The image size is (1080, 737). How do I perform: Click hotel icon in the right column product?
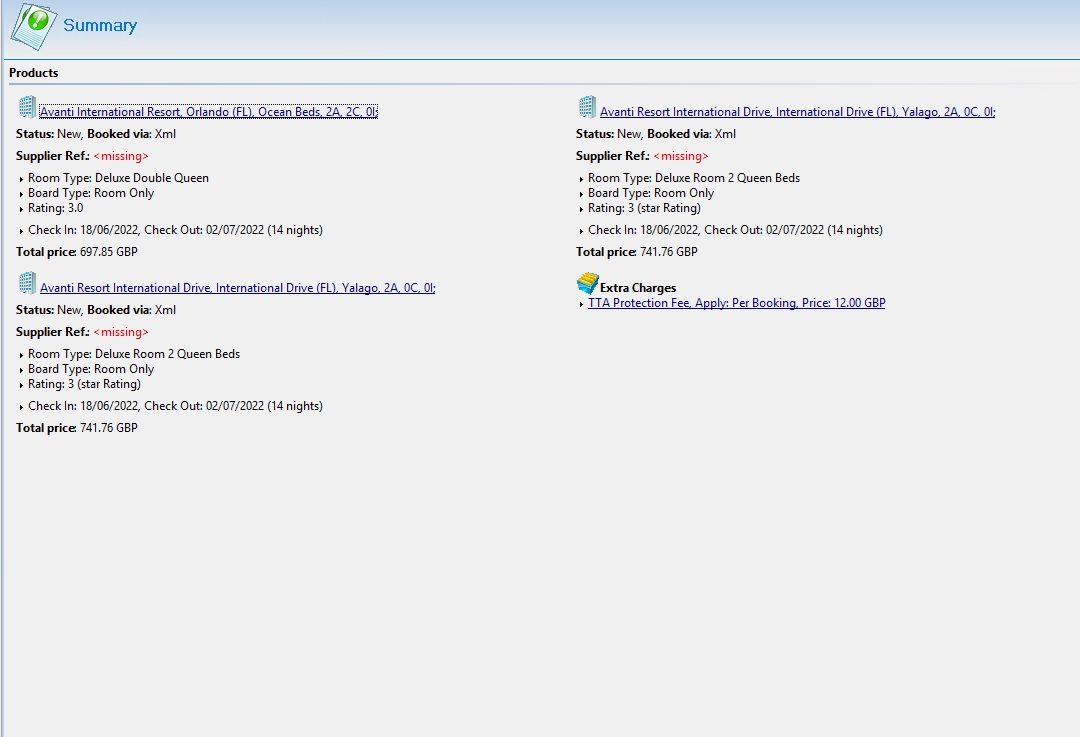click(x=587, y=107)
